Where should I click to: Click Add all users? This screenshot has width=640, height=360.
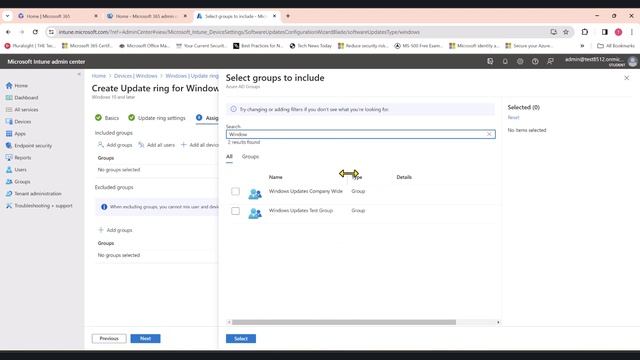click(x=156, y=145)
